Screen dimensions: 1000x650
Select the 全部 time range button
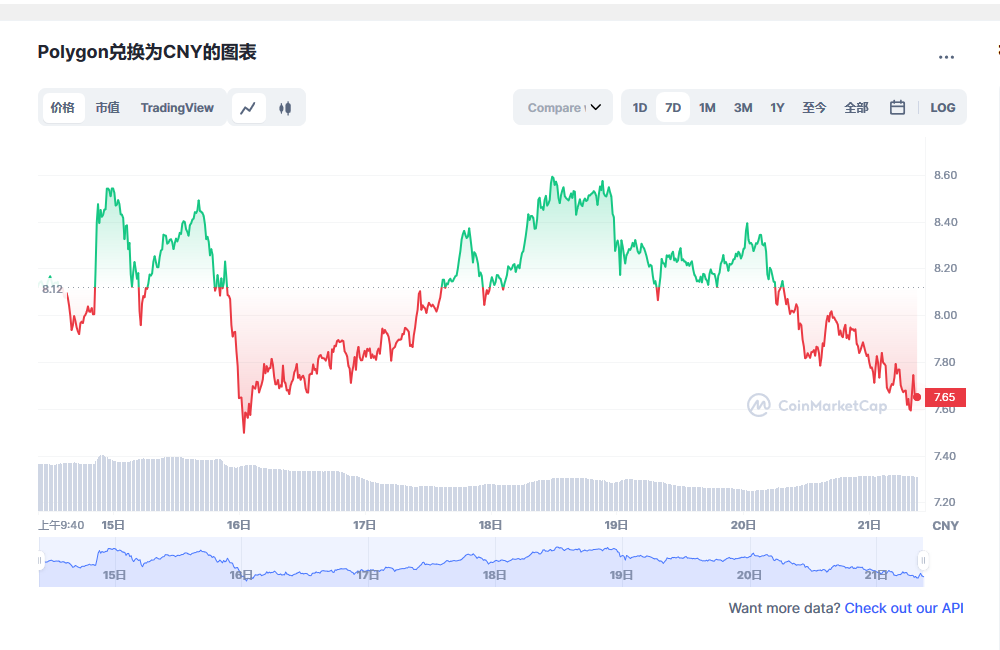[x=856, y=107]
